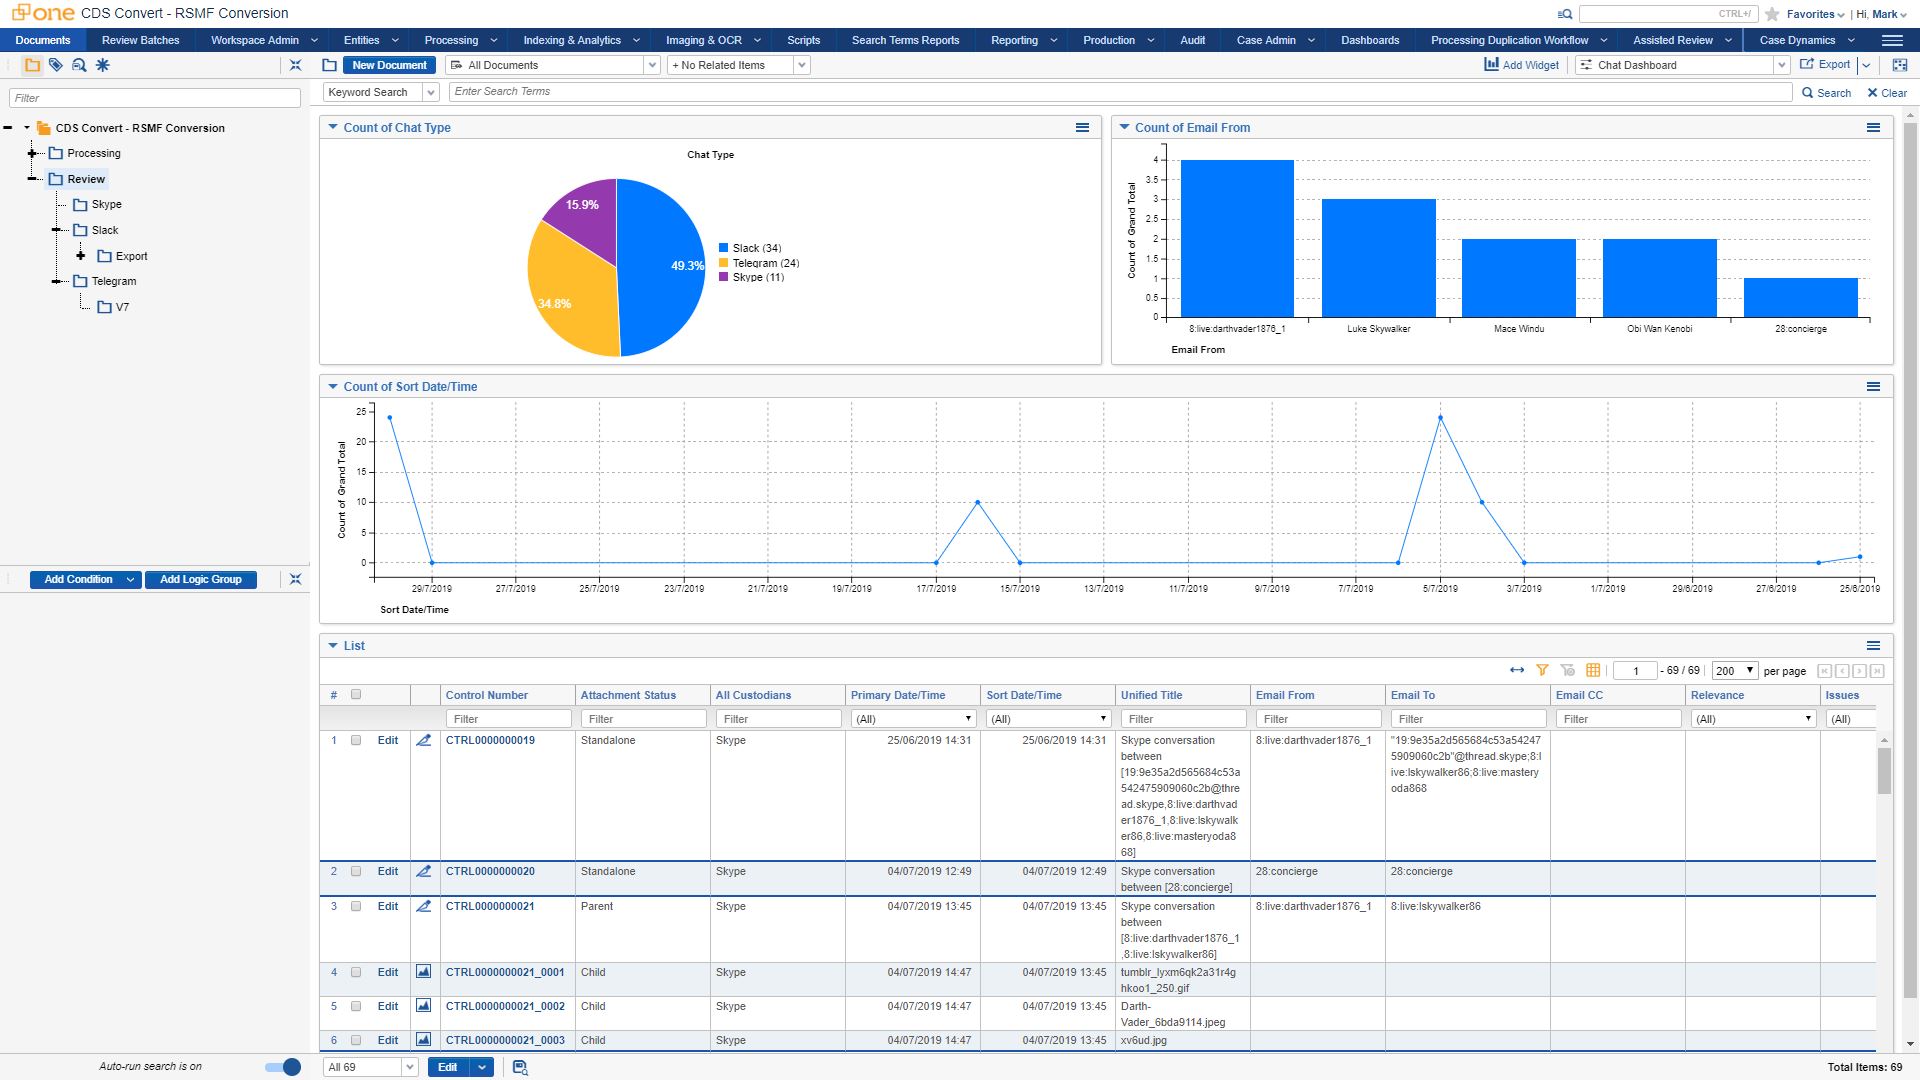Open the folder browser icon in left pane
The width and height of the screenshot is (1920, 1080).
[x=32, y=65]
